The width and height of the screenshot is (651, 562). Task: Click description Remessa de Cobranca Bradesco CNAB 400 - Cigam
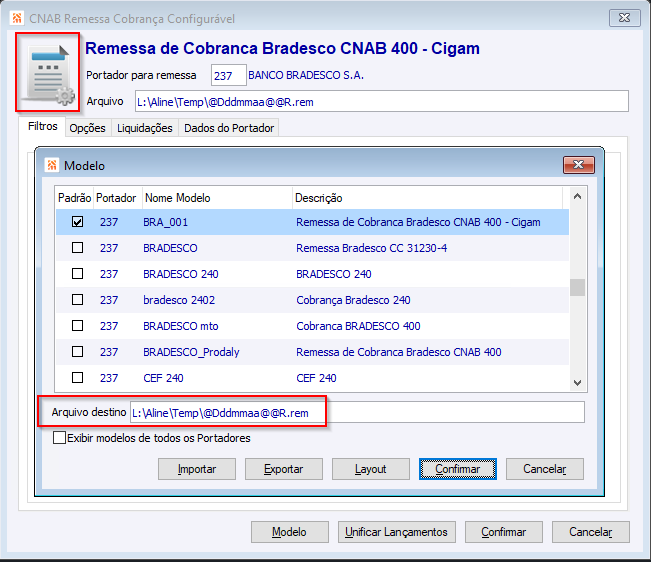coord(418,222)
